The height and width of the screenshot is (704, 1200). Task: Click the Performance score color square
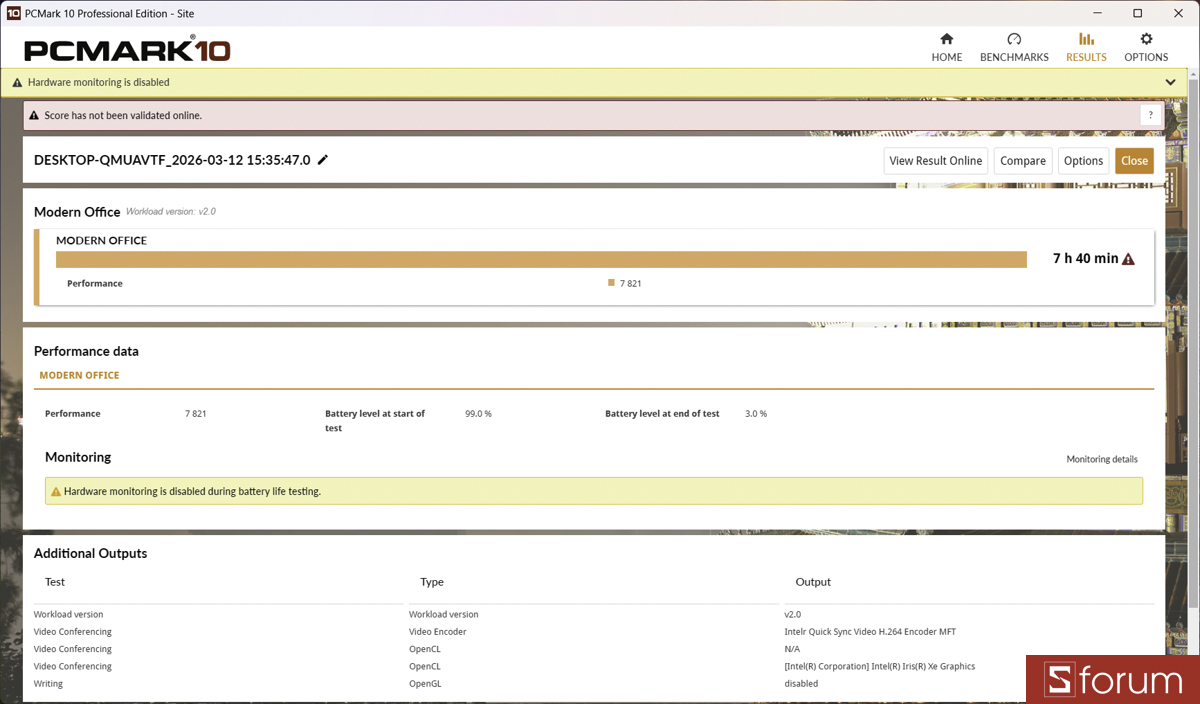pyautogui.click(x=611, y=283)
